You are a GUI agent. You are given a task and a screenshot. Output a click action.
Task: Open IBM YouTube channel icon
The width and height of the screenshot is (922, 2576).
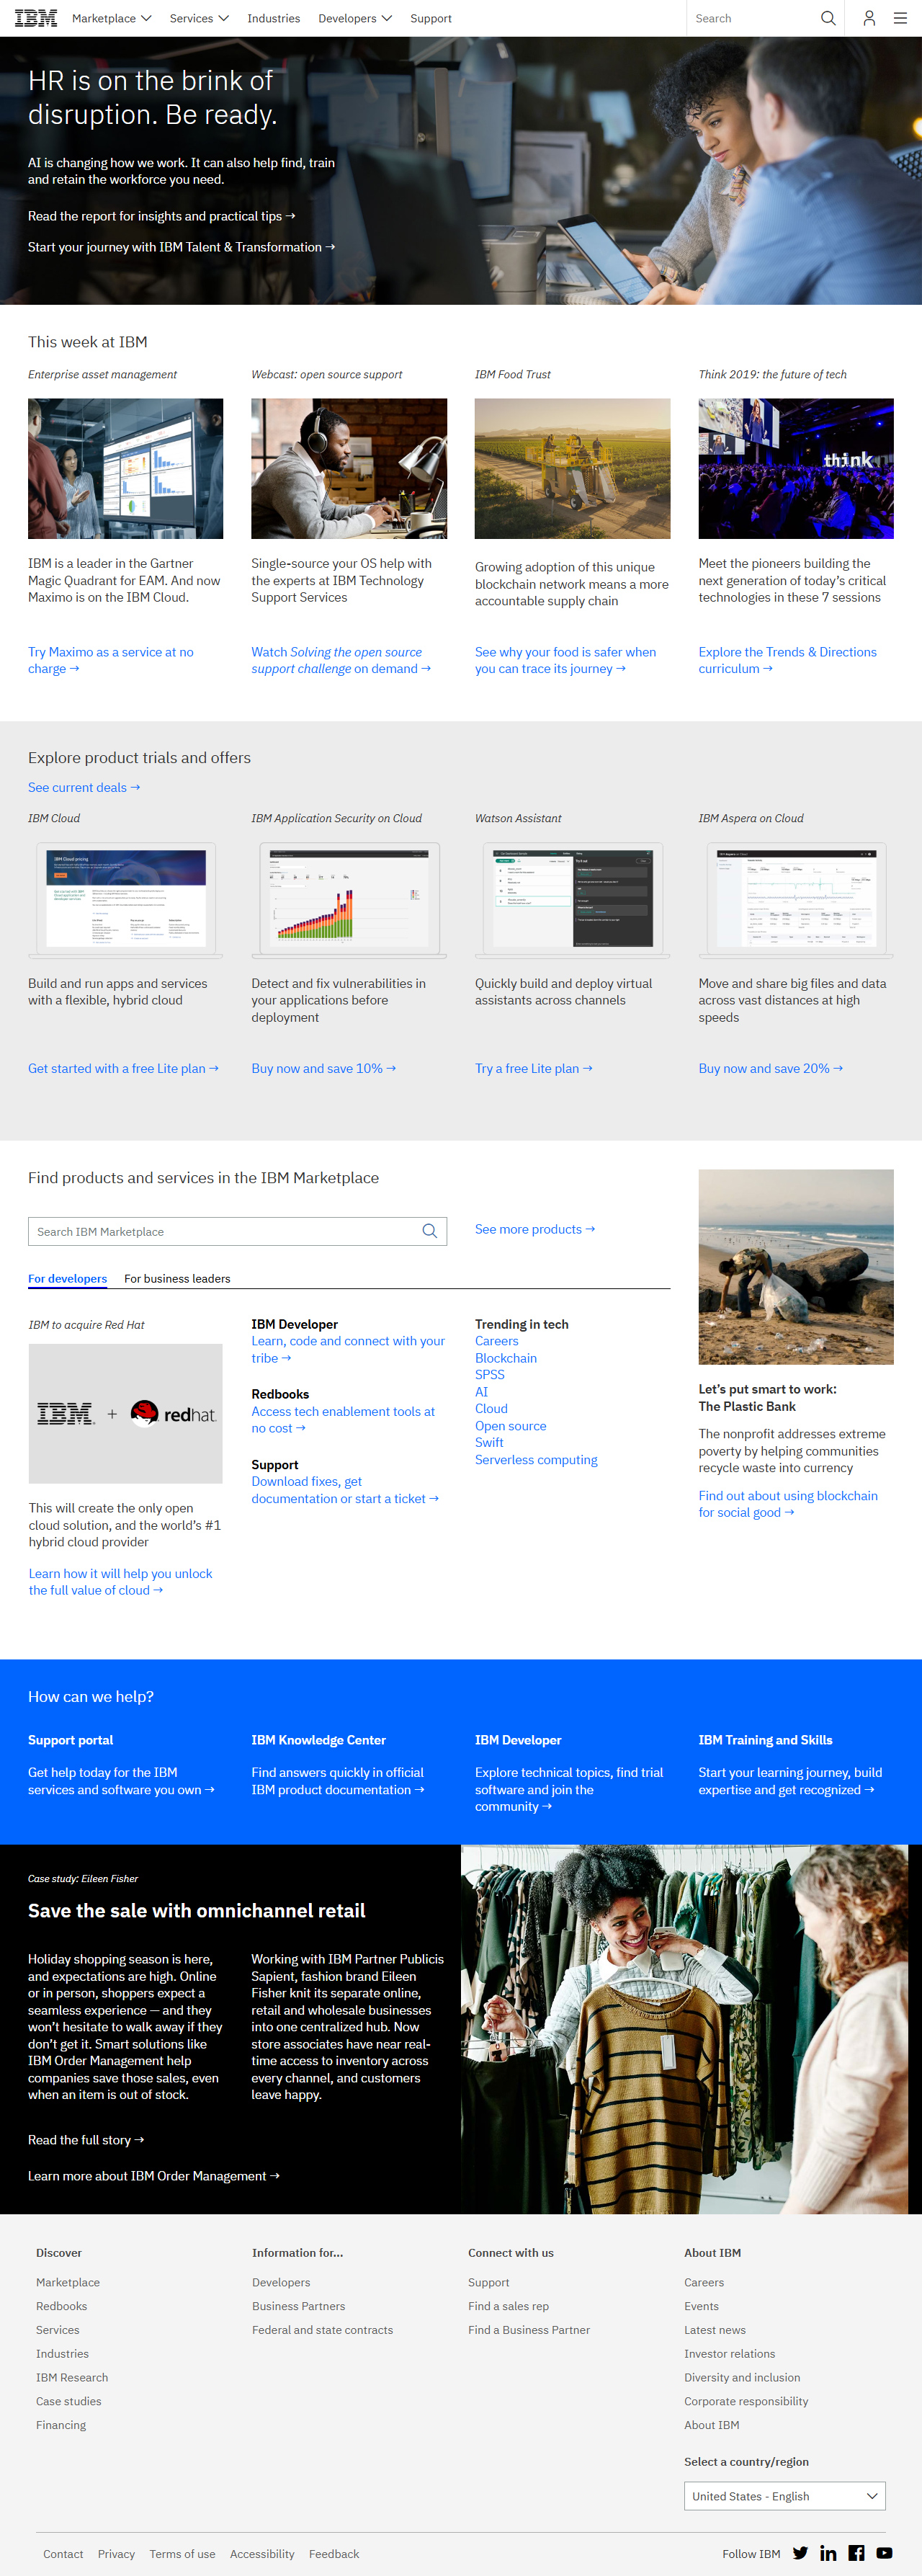coord(884,2553)
